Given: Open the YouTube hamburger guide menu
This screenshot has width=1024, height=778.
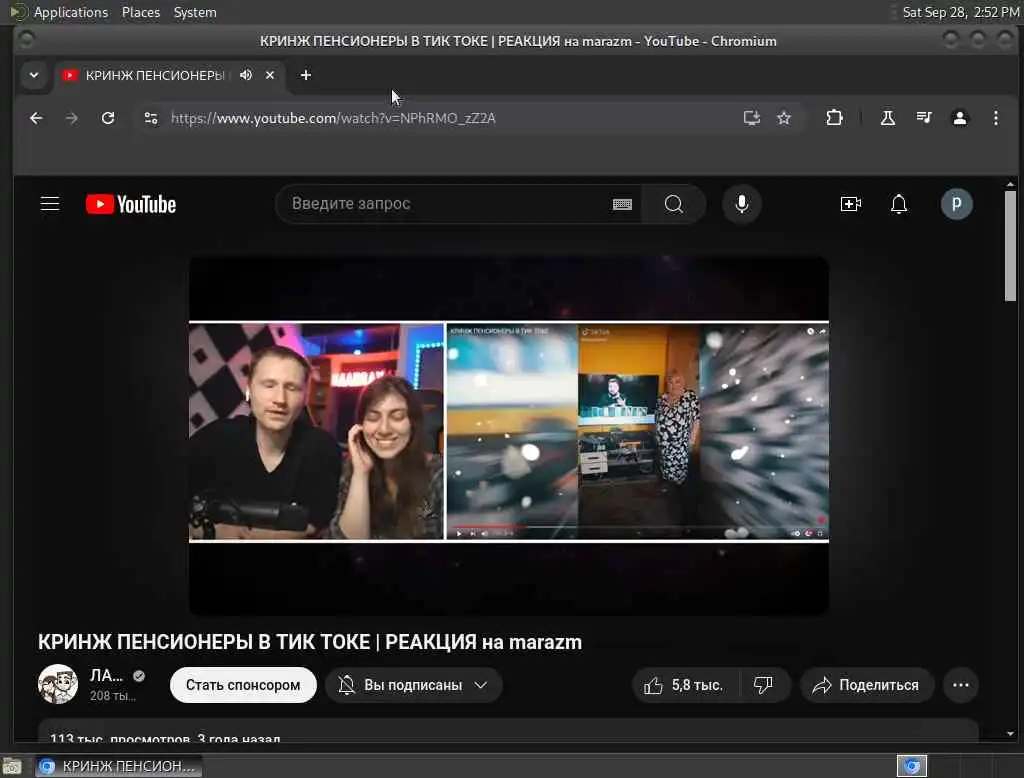Looking at the screenshot, I should coord(50,204).
